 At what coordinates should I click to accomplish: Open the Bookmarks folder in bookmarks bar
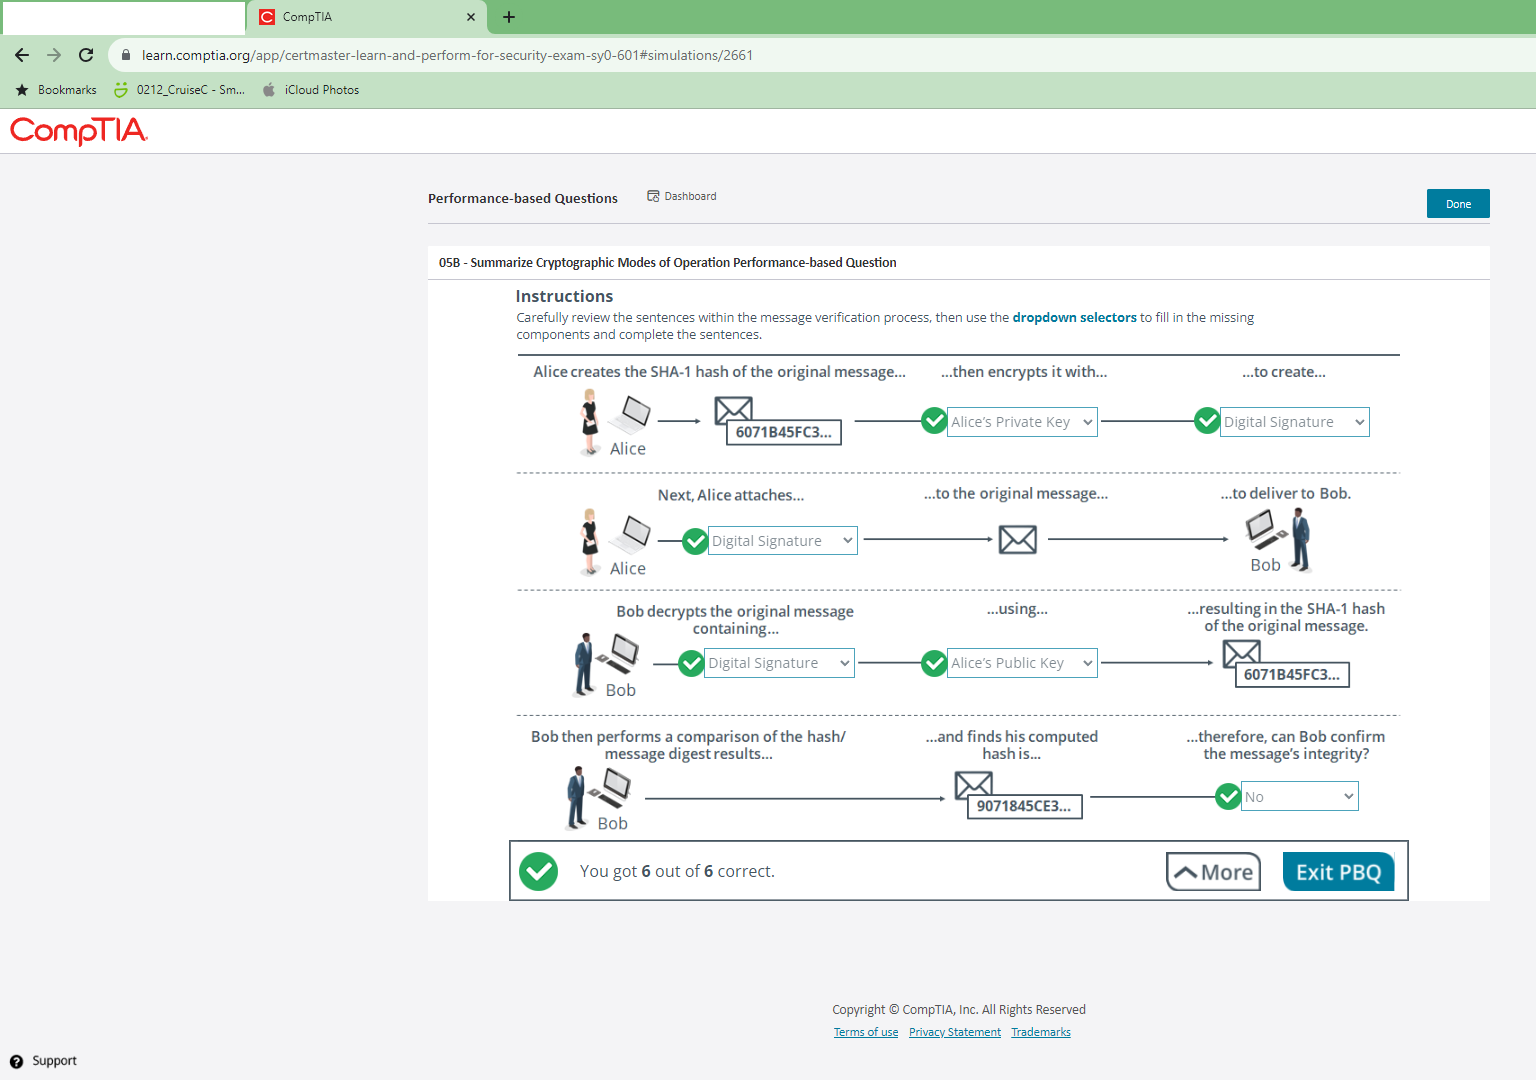click(57, 90)
